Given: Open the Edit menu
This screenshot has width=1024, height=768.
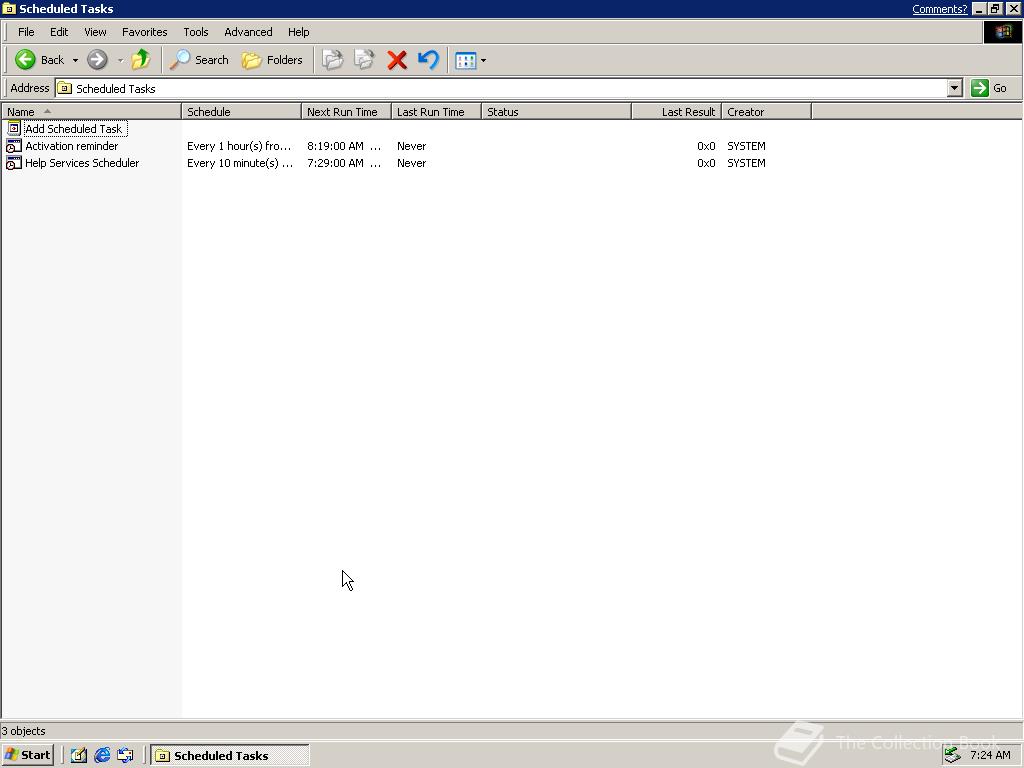Looking at the screenshot, I should point(59,32).
